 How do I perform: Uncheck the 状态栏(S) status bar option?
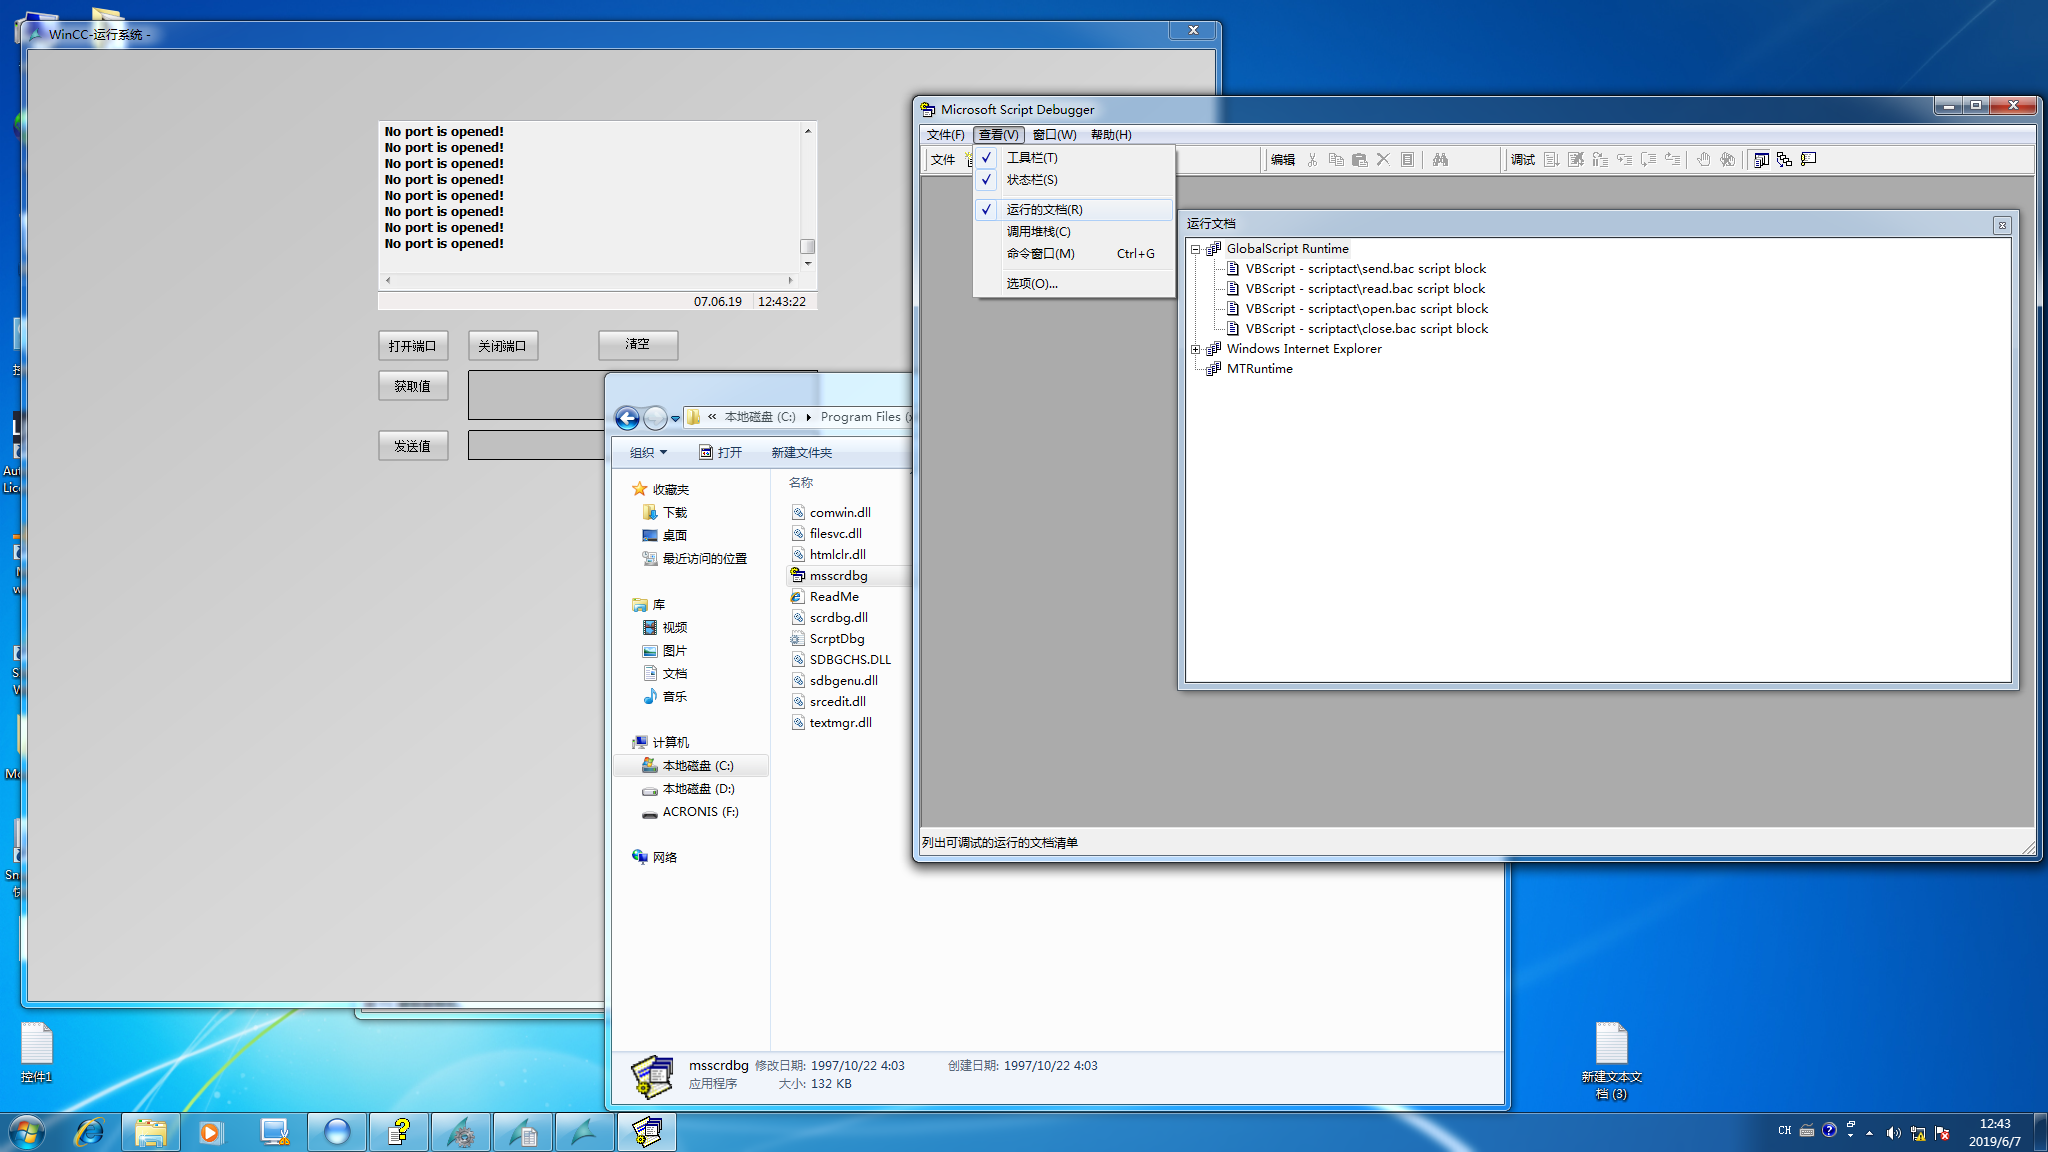pos(1031,180)
